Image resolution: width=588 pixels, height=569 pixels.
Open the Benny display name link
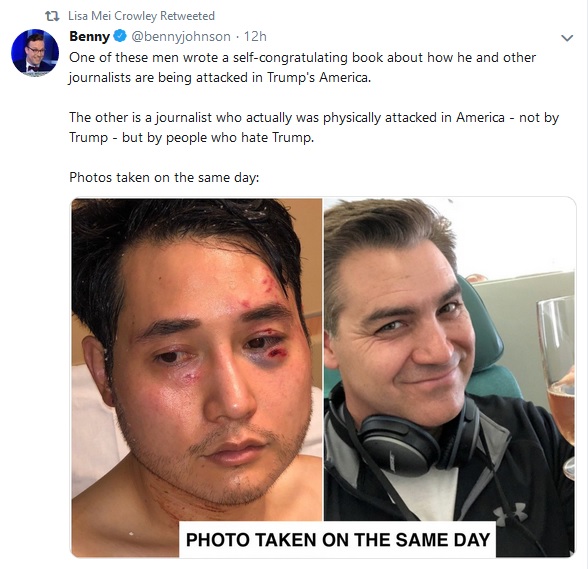89,36
